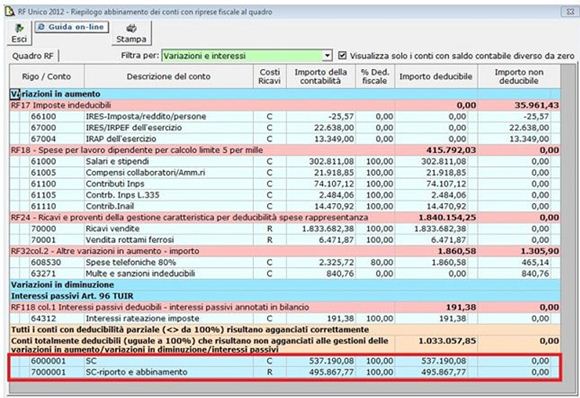Select the RF17 Imposte indeducibili row

pyautogui.click(x=285, y=105)
